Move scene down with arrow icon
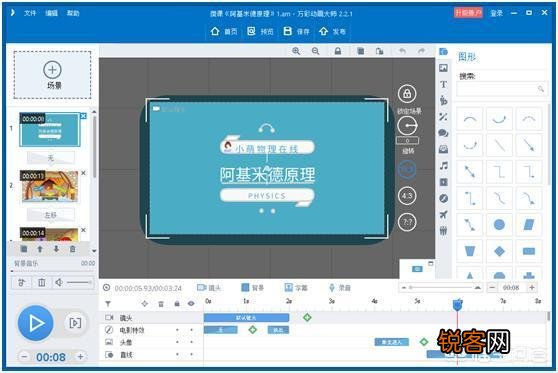 (56, 249)
